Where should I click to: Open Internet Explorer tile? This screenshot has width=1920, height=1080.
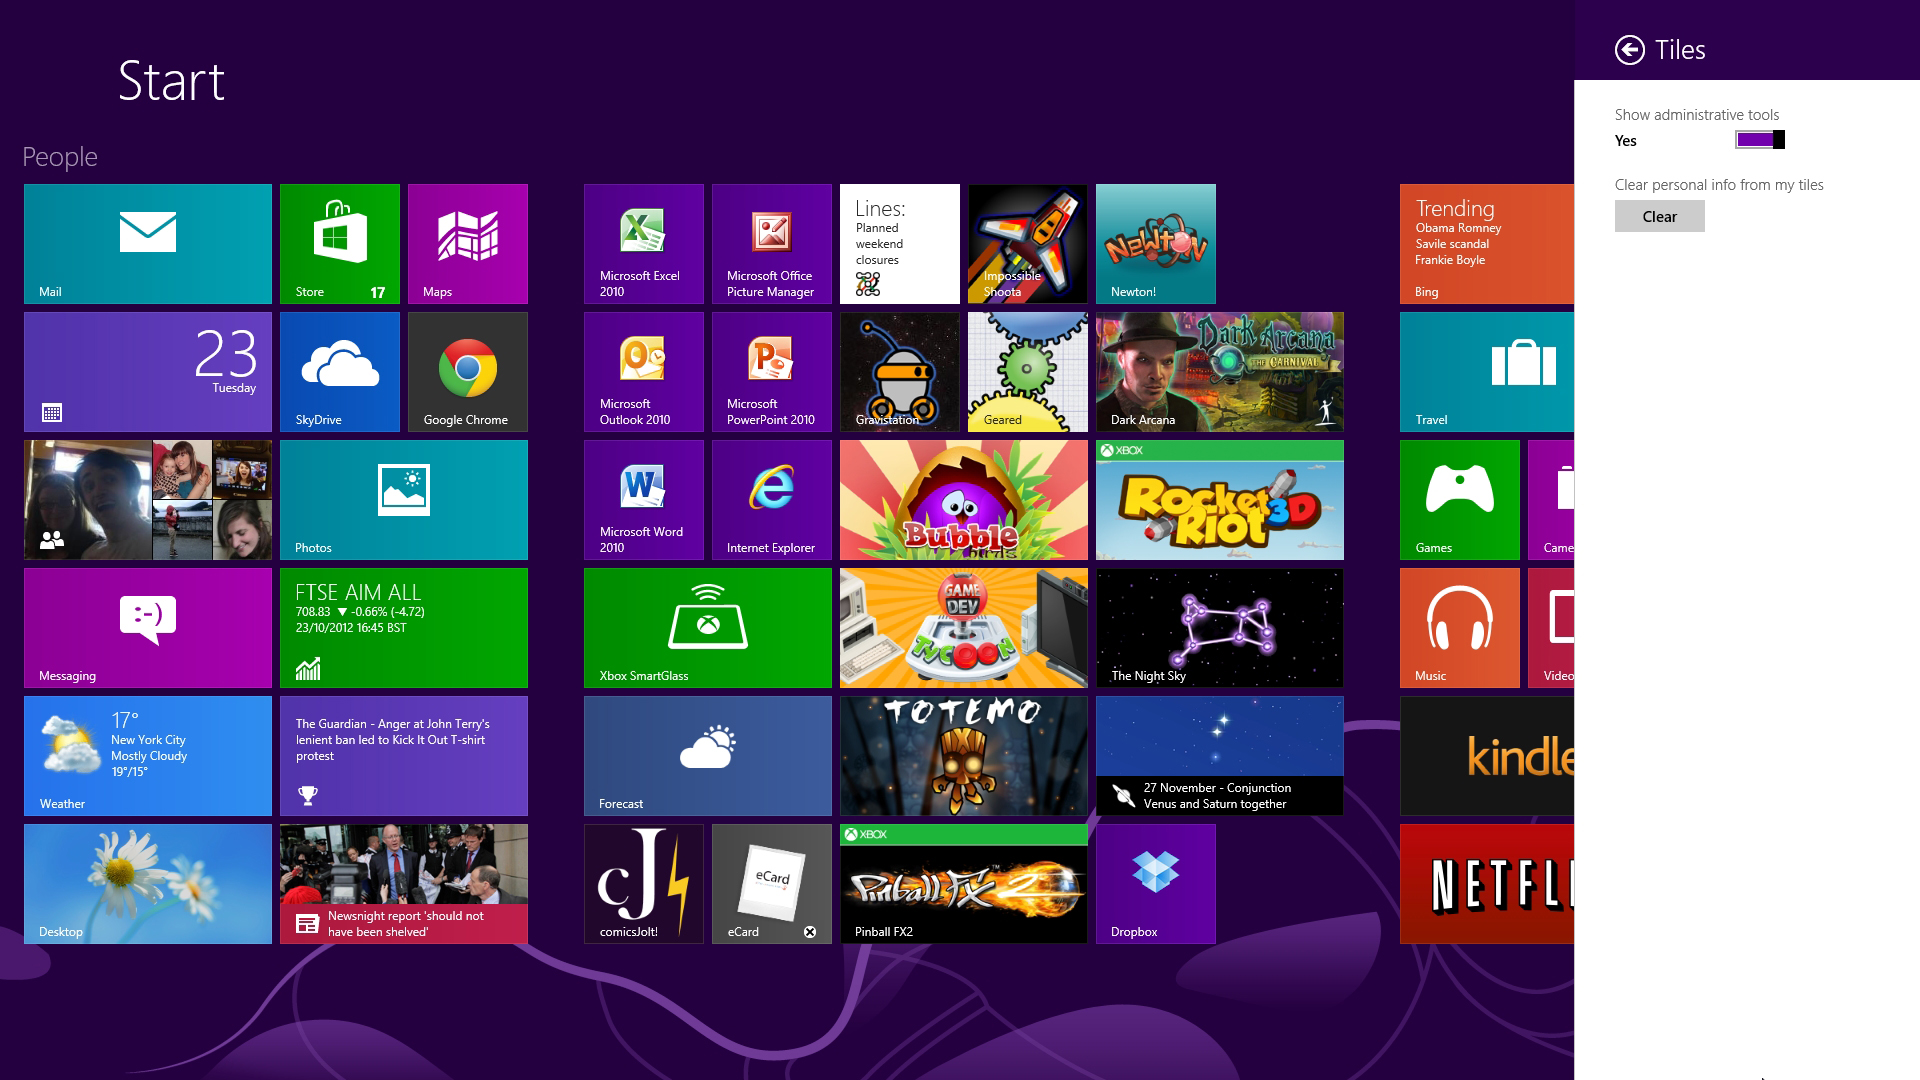pos(772,500)
